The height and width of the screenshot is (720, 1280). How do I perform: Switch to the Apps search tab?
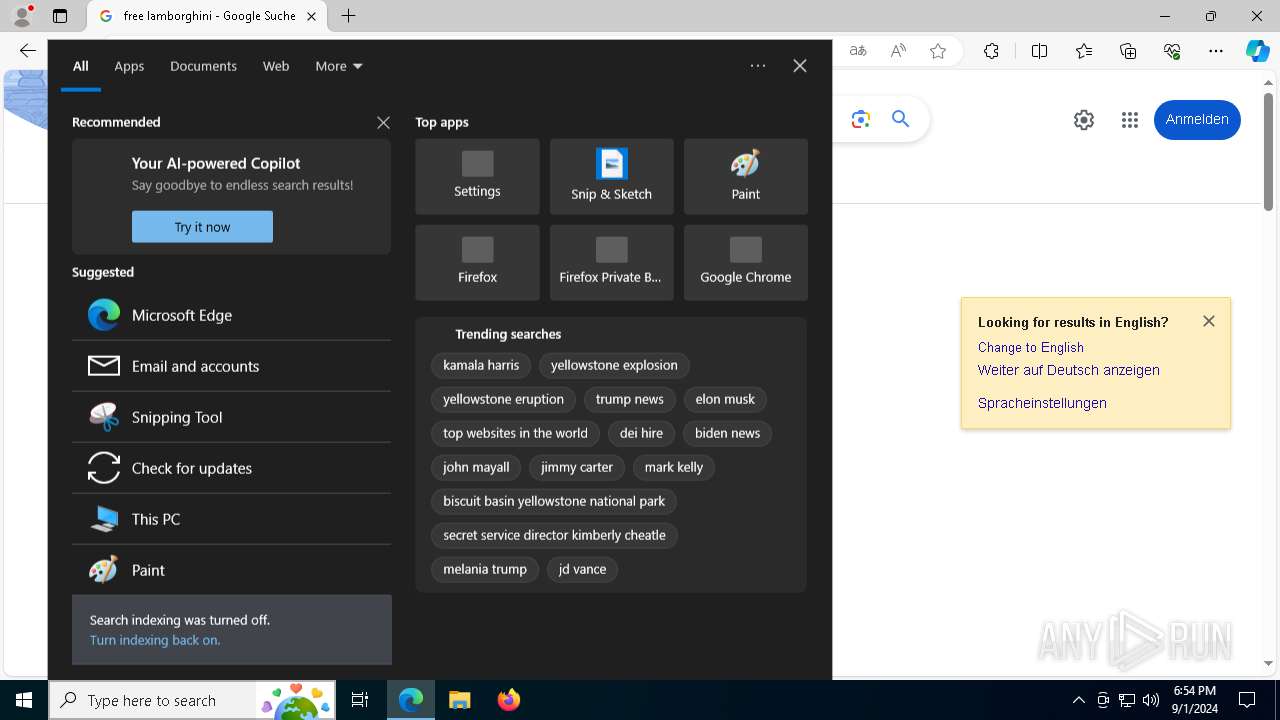click(129, 66)
